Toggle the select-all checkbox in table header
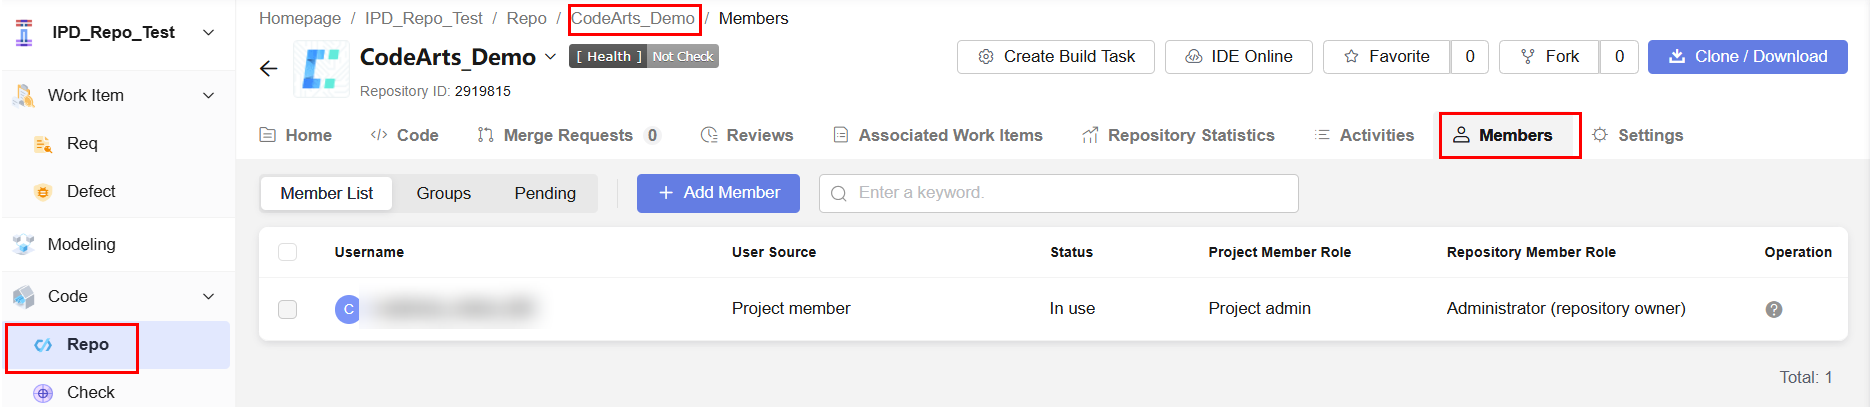Image resolution: width=1871 pixels, height=408 pixels. click(287, 252)
